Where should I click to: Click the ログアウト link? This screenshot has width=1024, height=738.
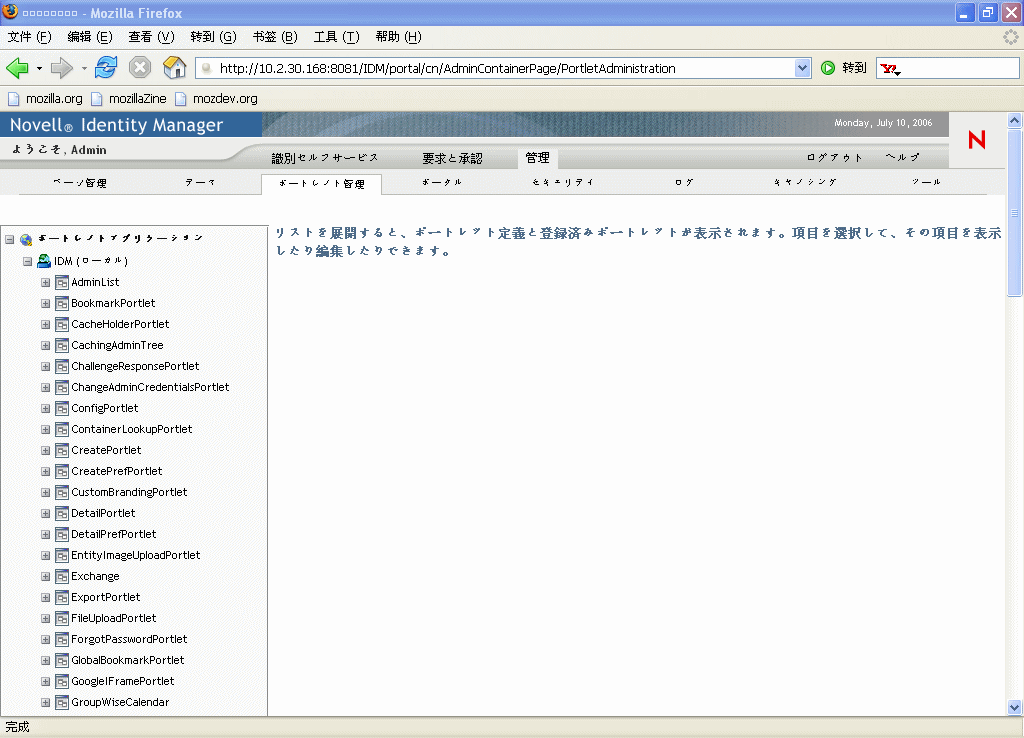(x=835, y=157)
